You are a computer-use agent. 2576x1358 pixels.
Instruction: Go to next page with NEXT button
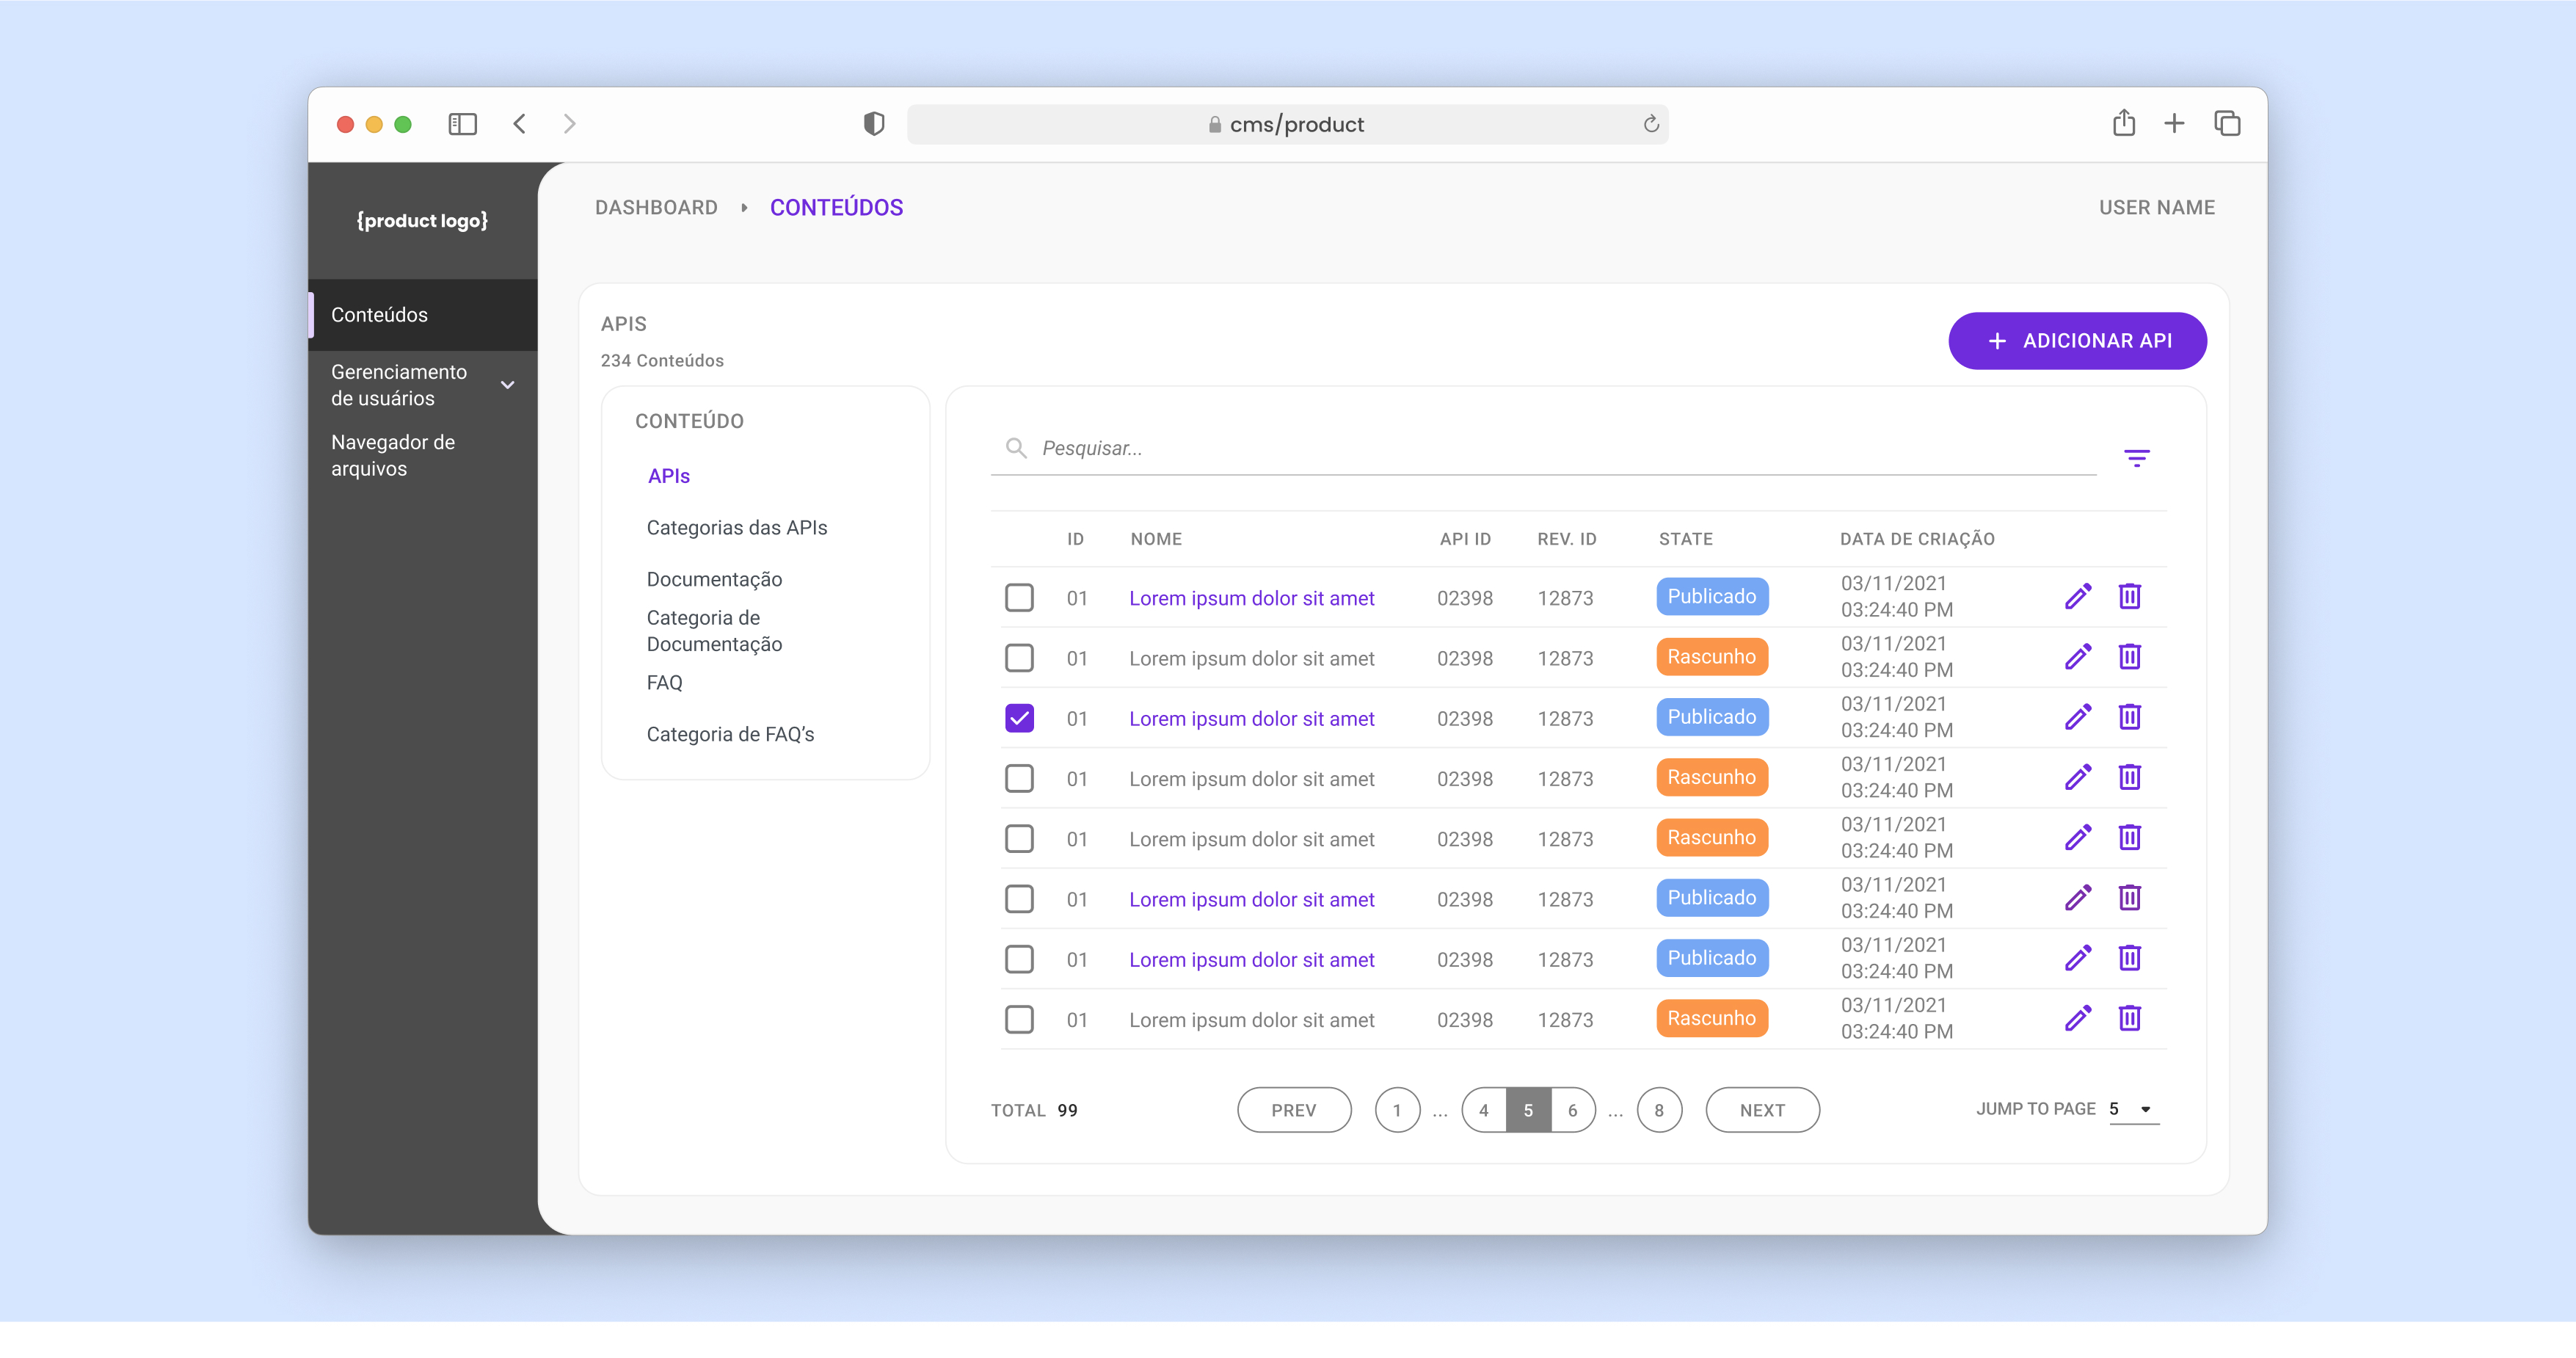[x=1762, y=1110]
